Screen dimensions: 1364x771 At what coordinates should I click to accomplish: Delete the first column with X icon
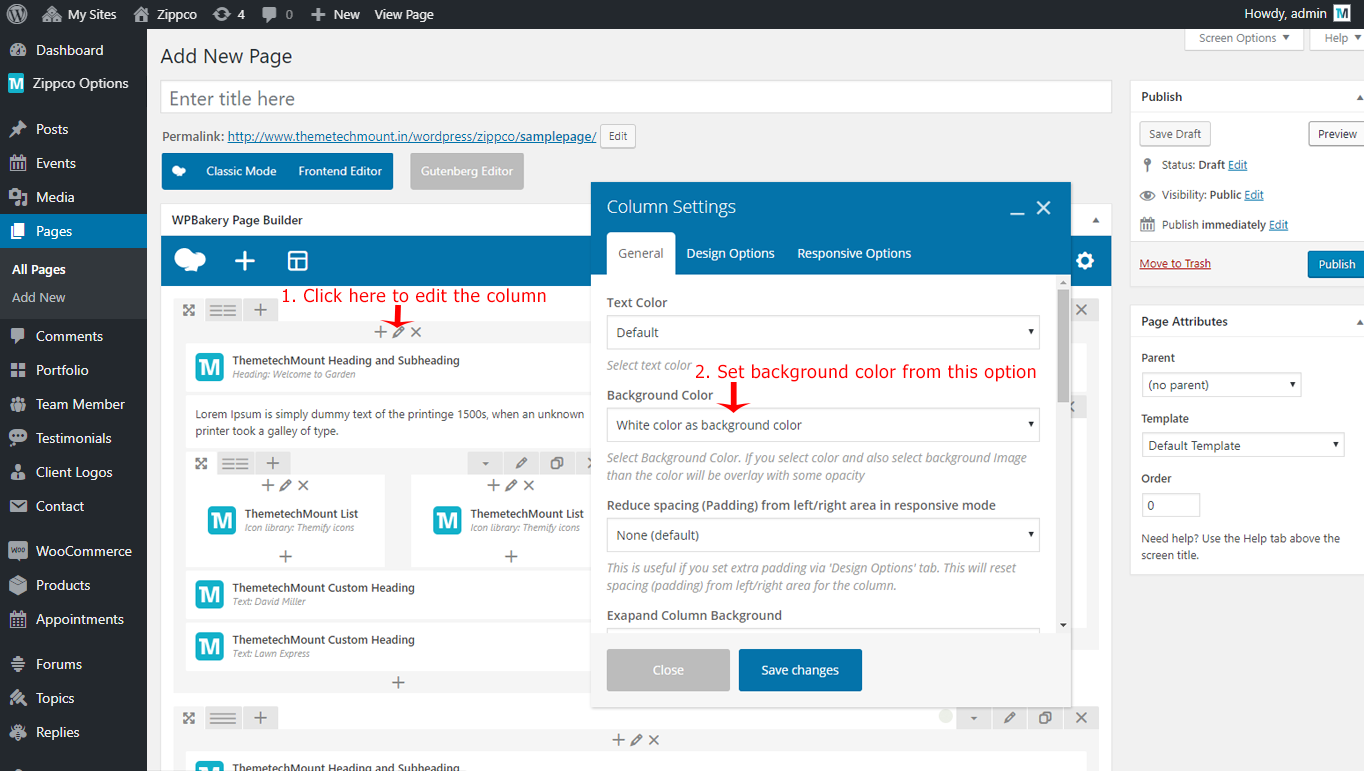(416, 332)
